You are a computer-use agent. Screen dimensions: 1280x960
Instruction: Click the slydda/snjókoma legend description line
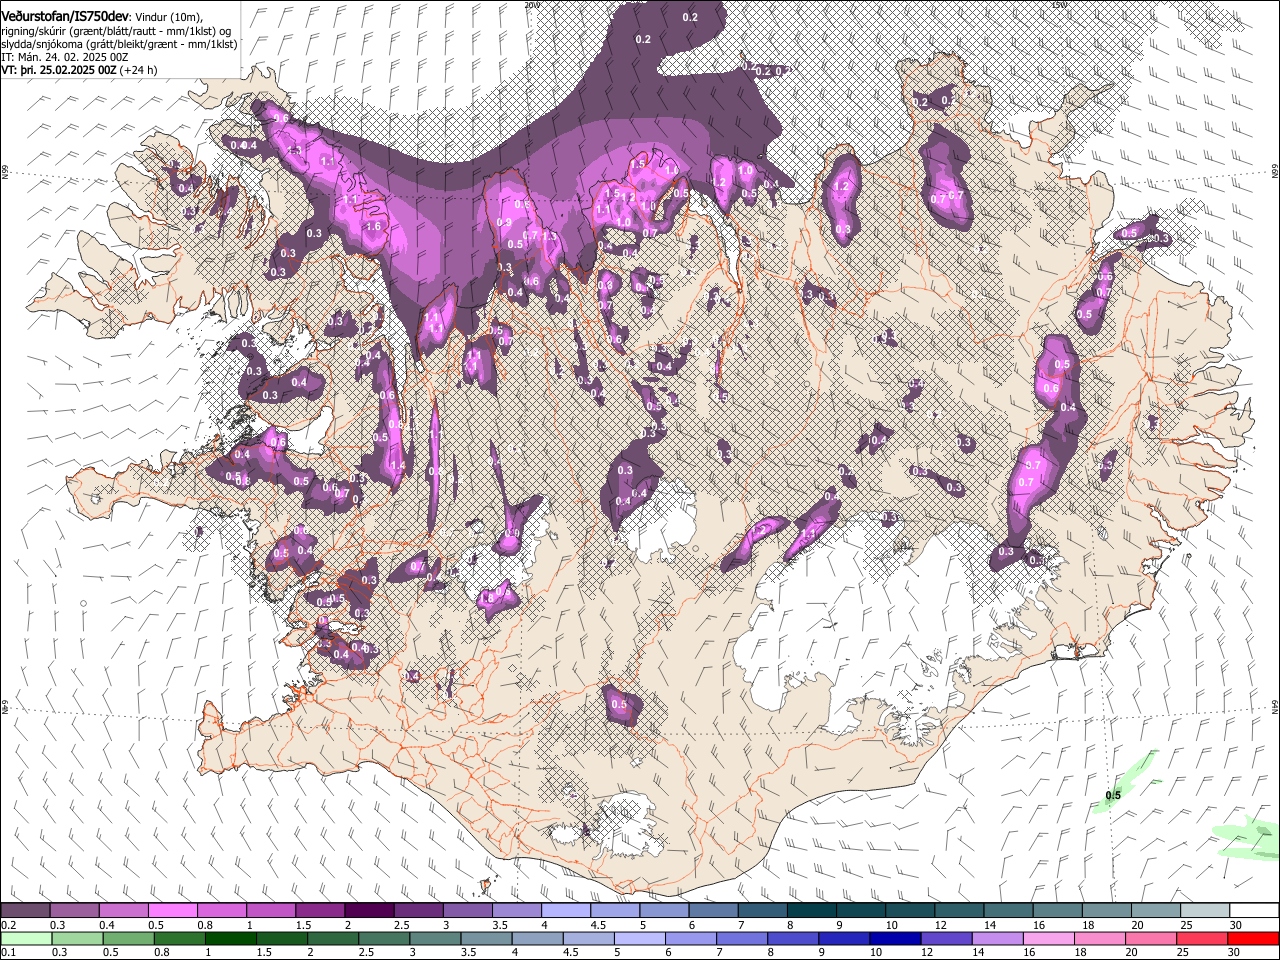pos(119,45)
